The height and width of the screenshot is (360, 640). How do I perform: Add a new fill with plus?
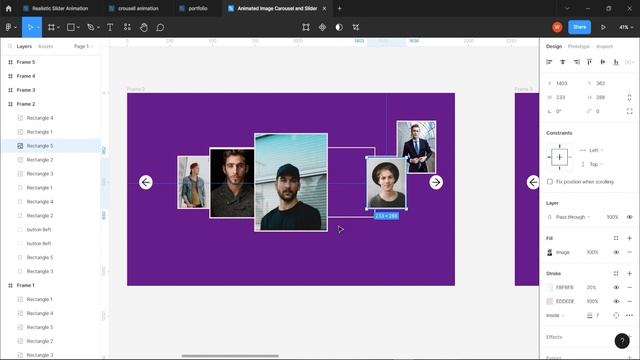[x=629, y=238]
